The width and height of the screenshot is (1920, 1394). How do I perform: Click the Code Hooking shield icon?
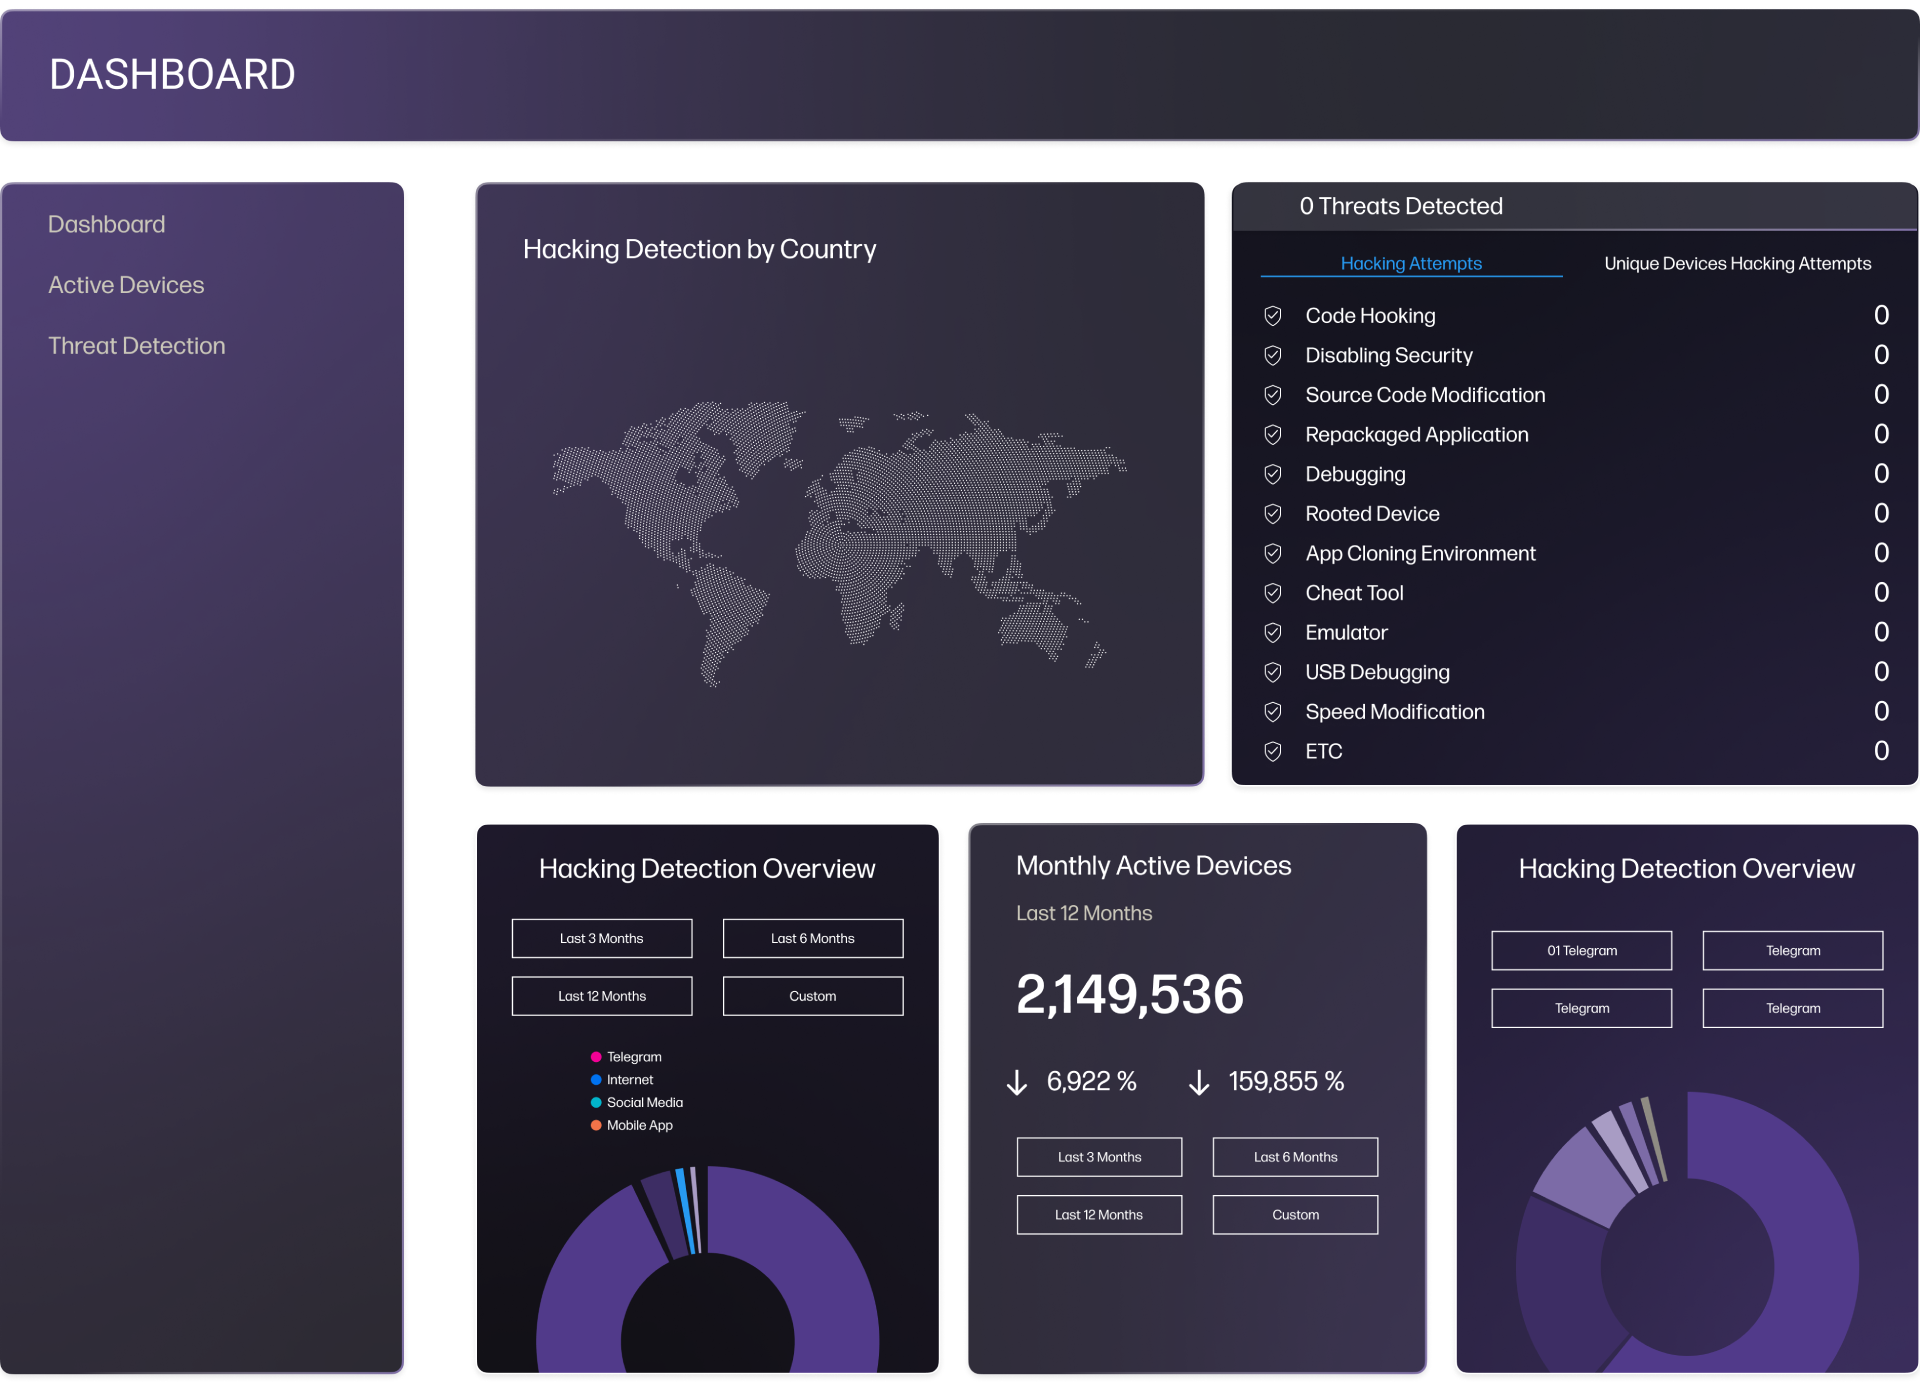pos(1274,315)
